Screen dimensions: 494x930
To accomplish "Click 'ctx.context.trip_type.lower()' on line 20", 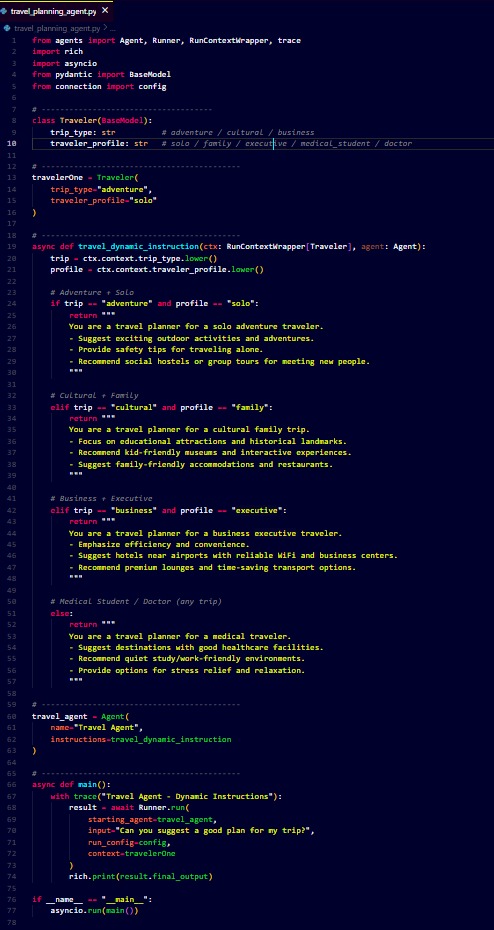I will tap(152, 259).
